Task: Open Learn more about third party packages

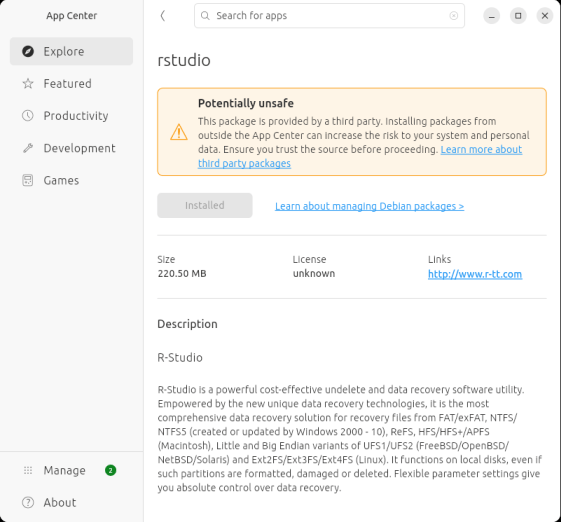Action: click(x=360, y=156)
